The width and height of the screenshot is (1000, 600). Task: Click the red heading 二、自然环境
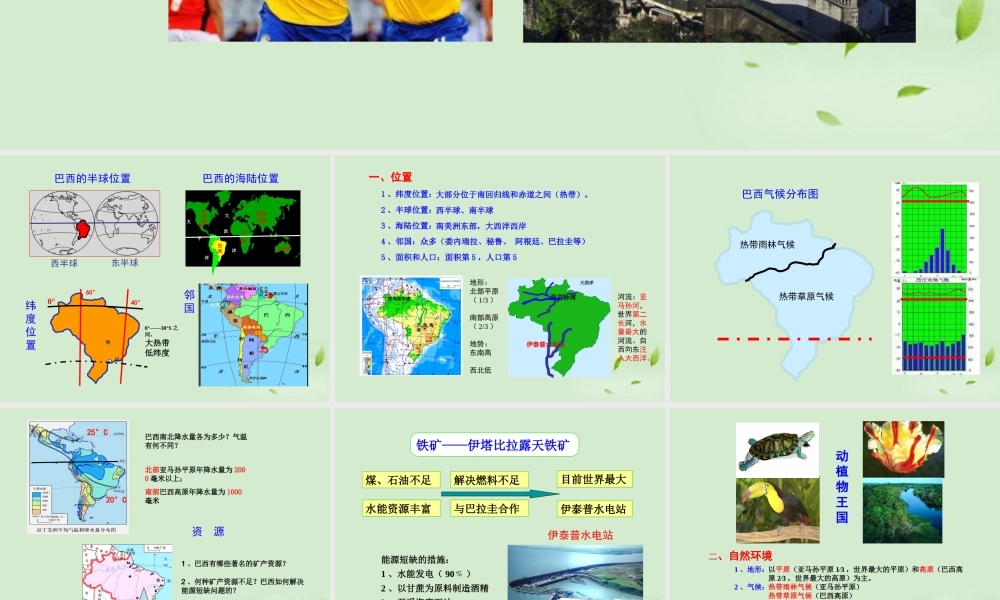(740, 556)
